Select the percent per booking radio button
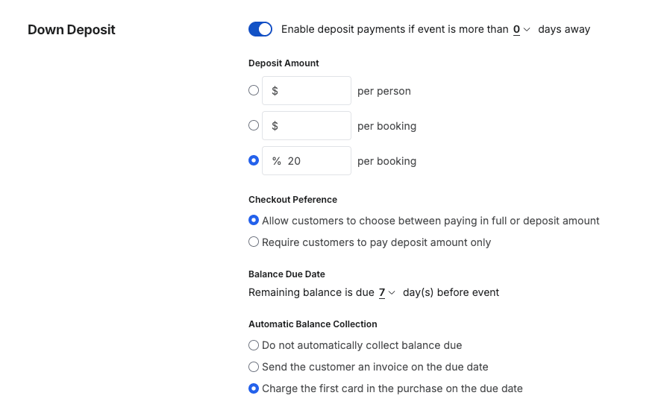Image resolution: width=670 pixels, height=419 pixels. coord(254,160)
